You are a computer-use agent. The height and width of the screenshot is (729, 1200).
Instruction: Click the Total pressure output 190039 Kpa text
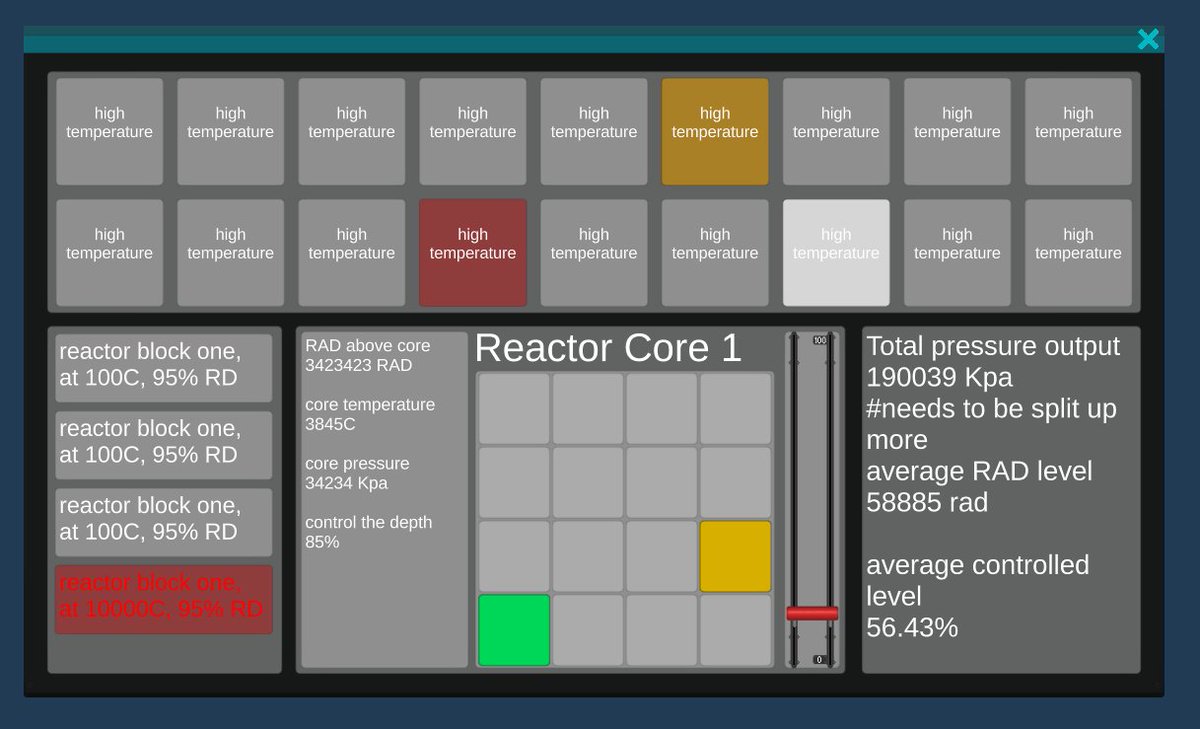pos(993,362)
